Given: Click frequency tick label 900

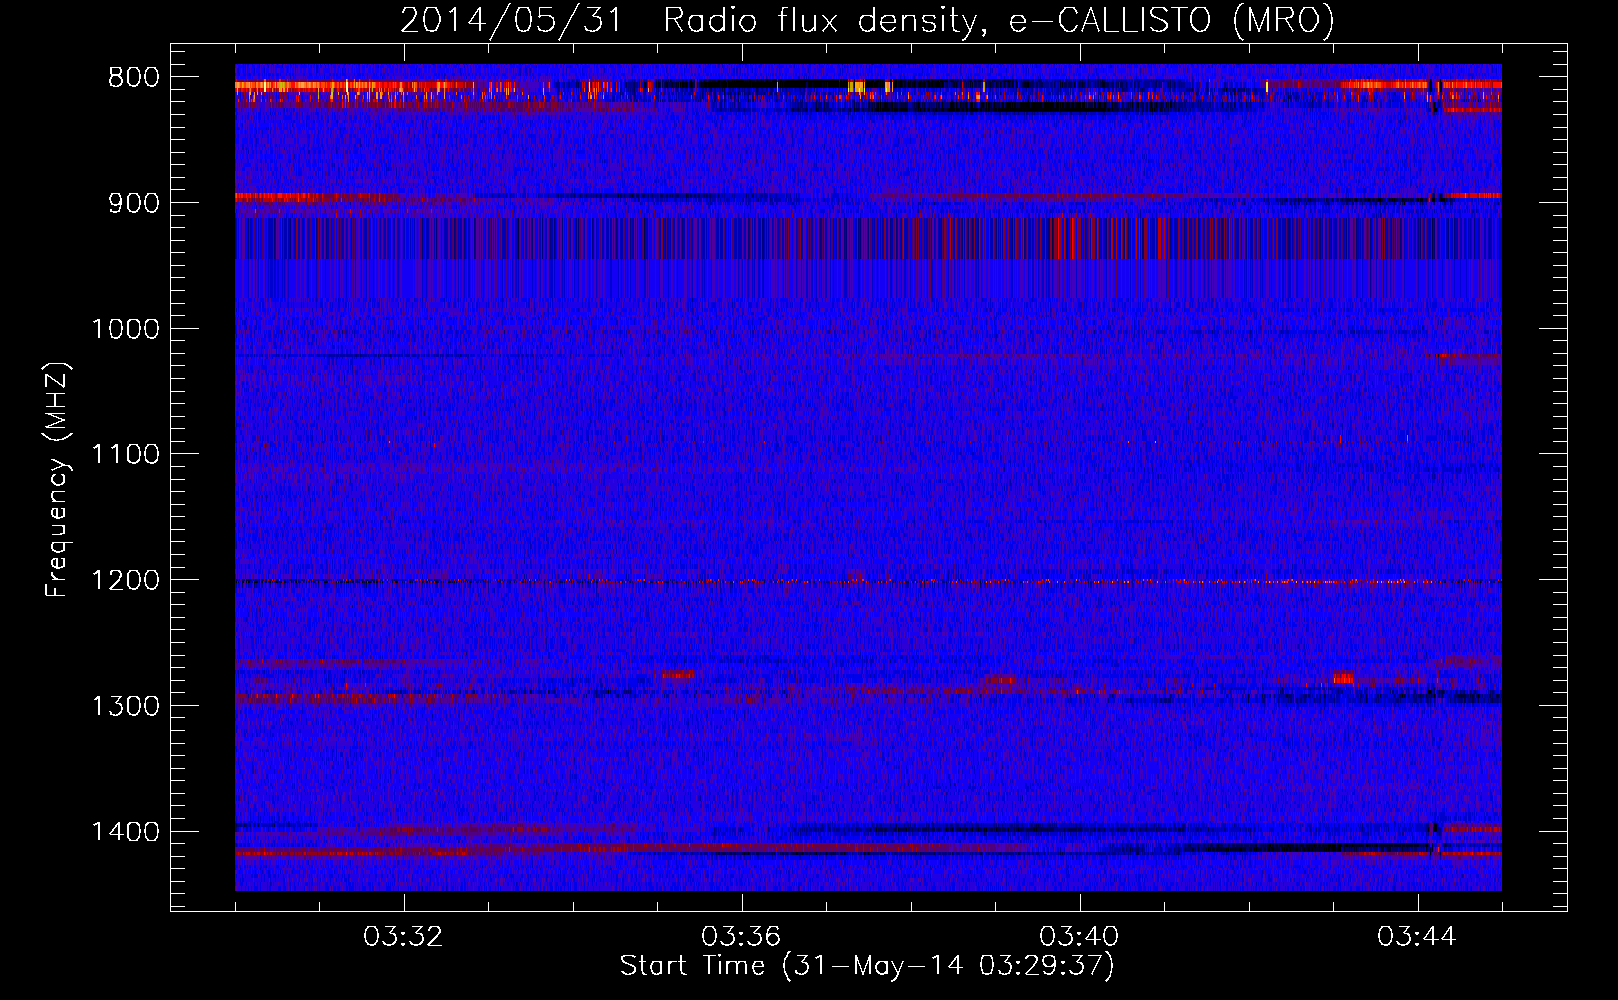Looking at the screenshot, I should pyautogui.click(x=134, y=203).
